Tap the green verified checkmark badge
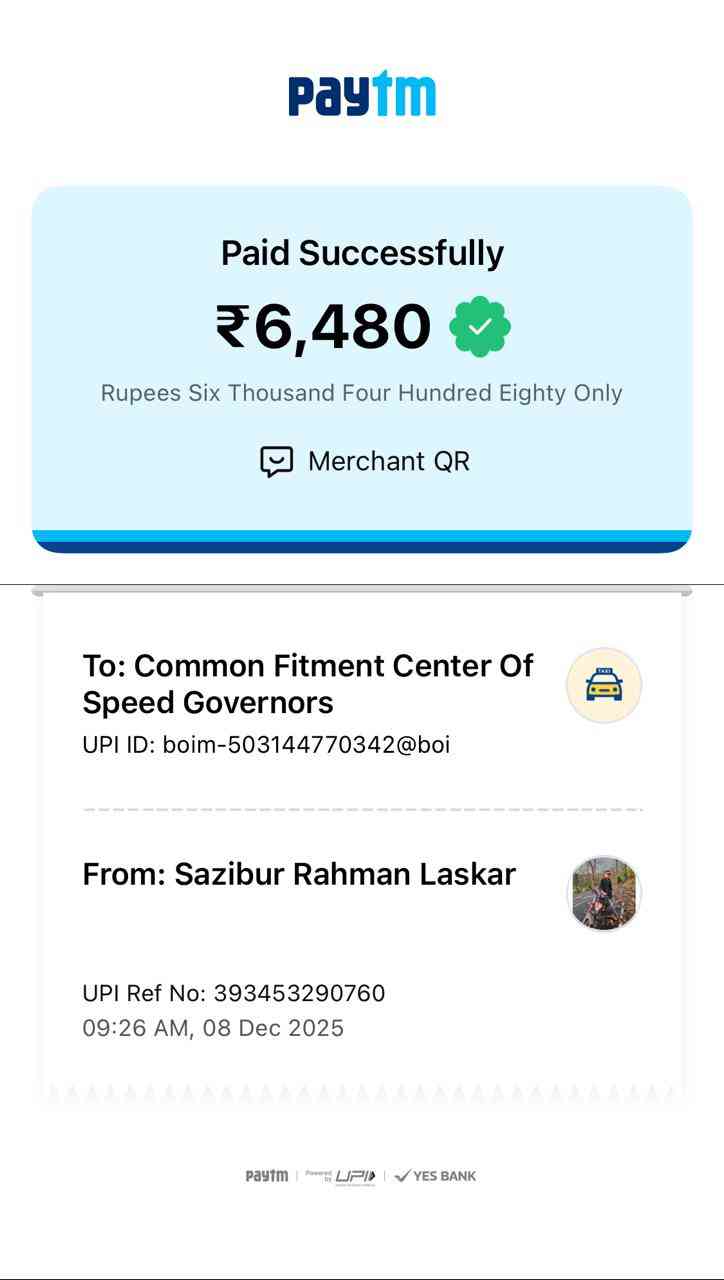This screenshot has width=724, height=1280. point(480,326)
